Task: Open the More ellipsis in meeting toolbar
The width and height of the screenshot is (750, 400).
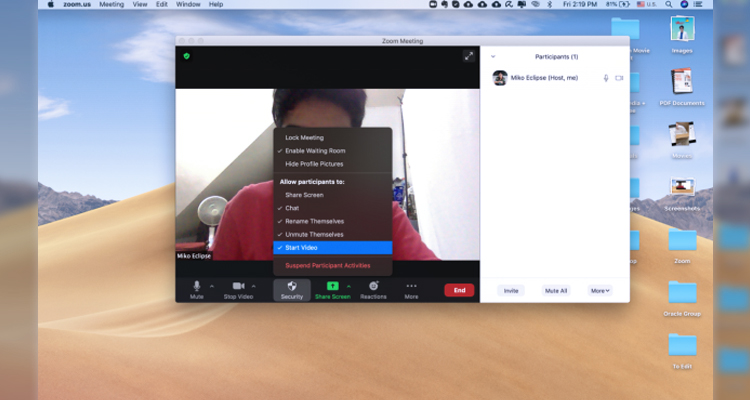Action: (411, 286)
